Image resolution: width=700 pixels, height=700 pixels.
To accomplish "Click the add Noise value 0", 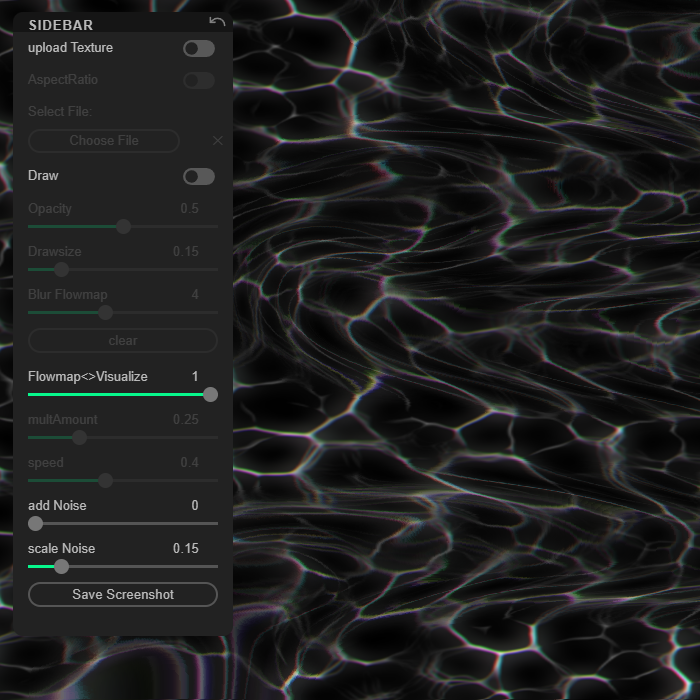I will click(x=195, y=505).
